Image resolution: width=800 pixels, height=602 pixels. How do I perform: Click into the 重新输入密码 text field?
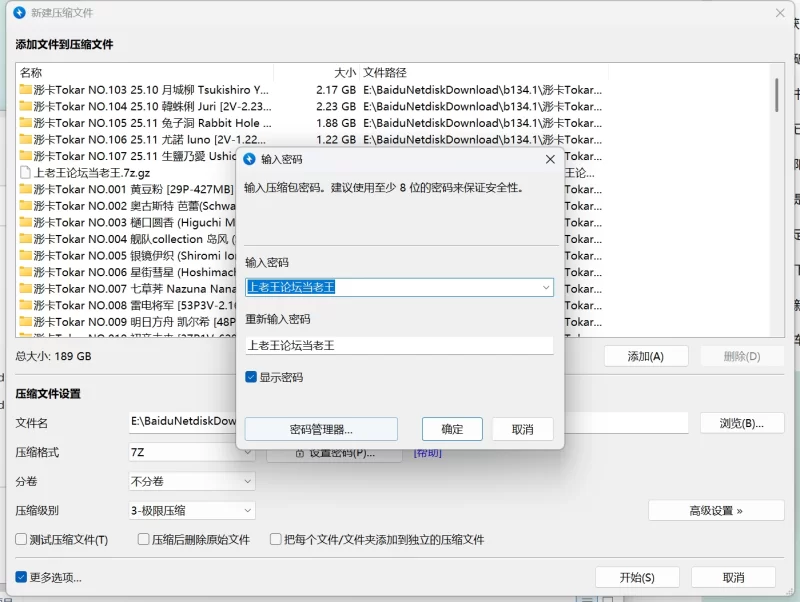click(x=399, y=345)
